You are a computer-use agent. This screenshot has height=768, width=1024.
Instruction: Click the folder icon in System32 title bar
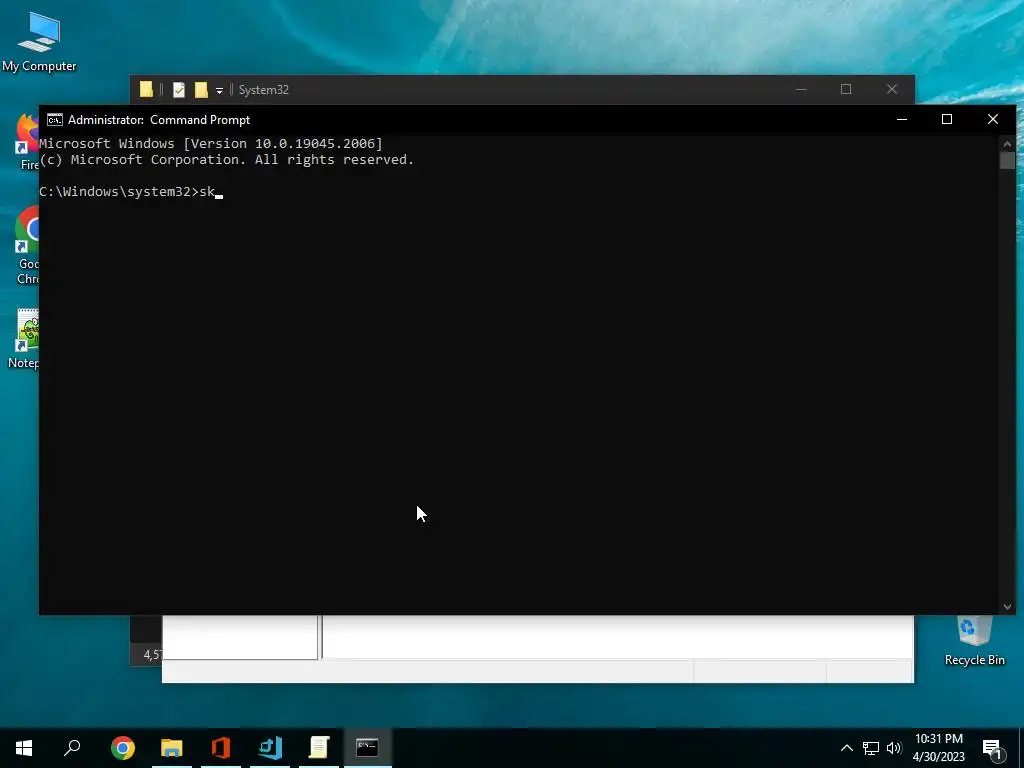[146, 89]
